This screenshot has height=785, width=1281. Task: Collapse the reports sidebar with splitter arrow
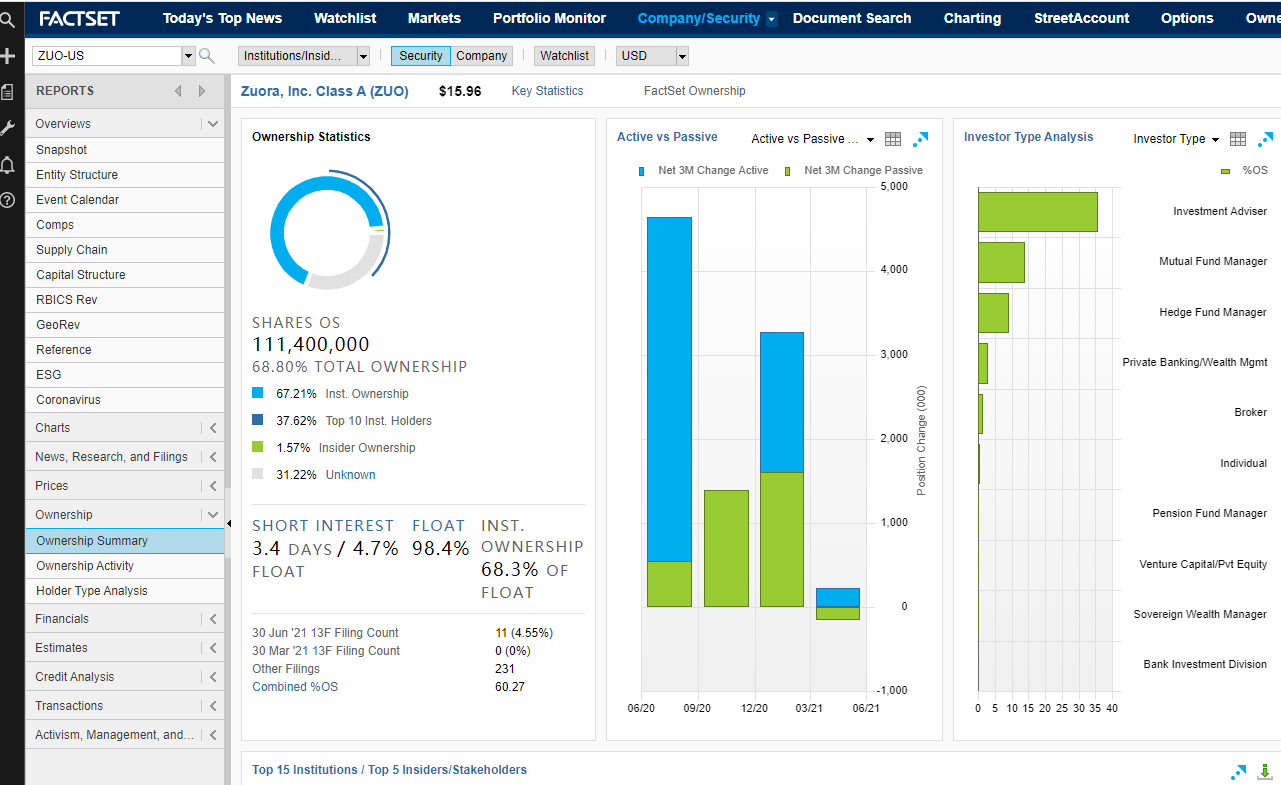pos(228,523)
